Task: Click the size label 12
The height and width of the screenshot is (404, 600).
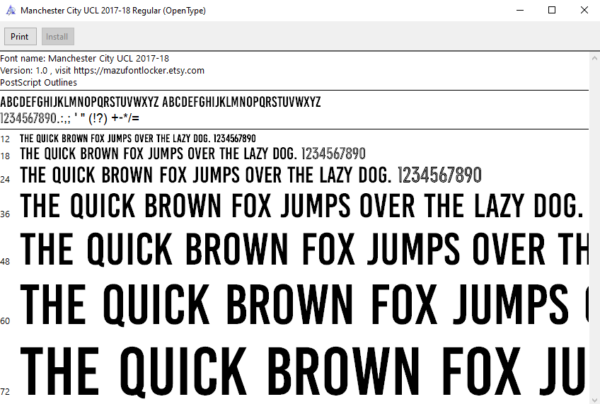Action: pos(5,139)
